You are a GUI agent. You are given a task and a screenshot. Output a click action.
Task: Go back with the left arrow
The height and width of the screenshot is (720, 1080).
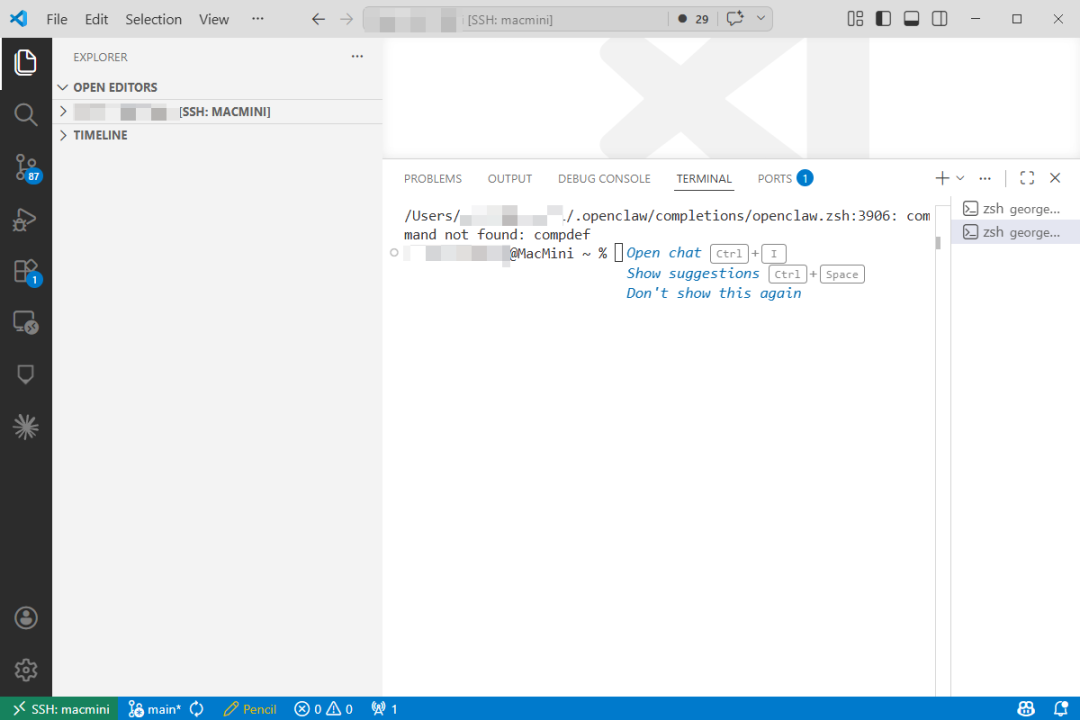(x=318, y=19)
